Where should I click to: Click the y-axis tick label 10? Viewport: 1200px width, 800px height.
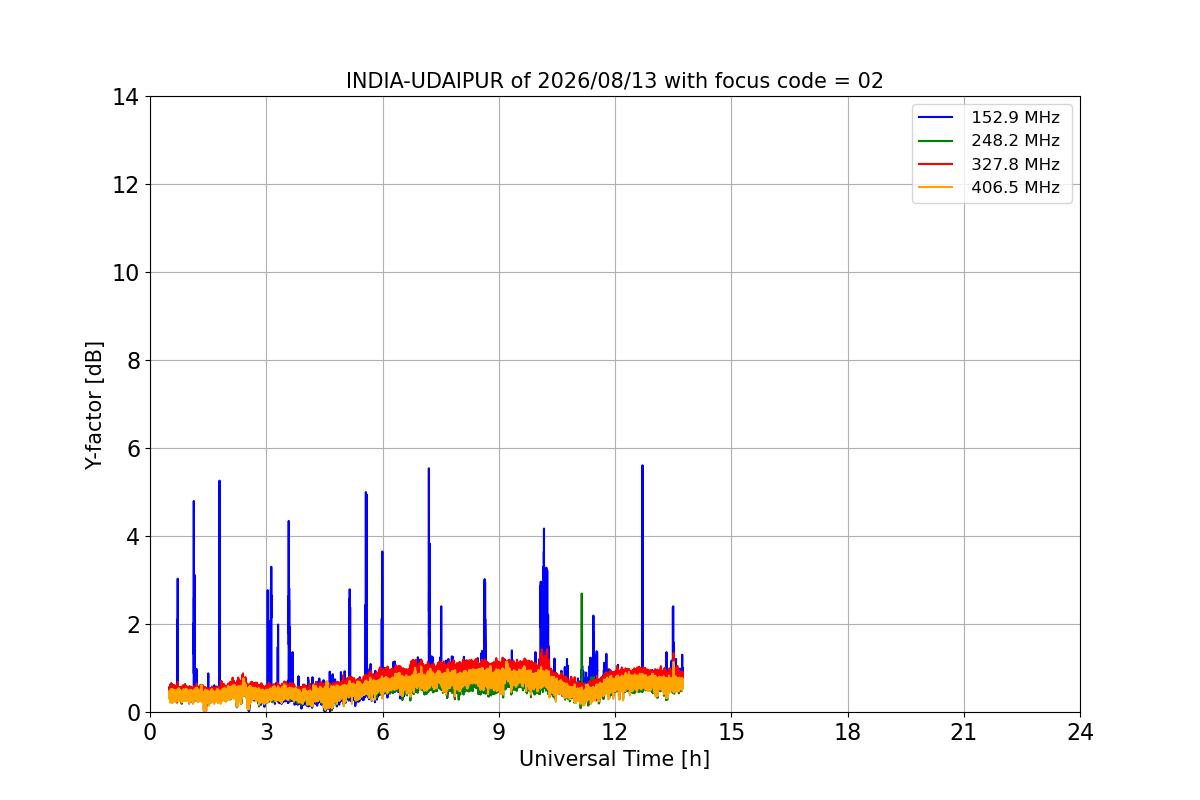pos(125,273)
